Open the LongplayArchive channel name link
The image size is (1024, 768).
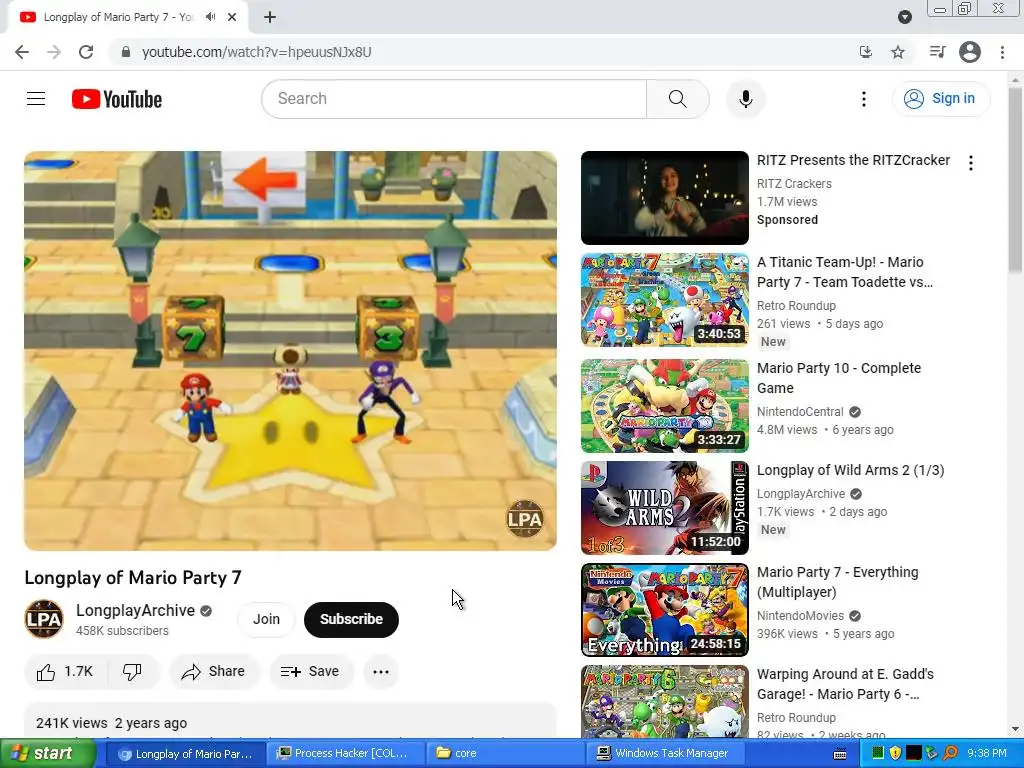(135, 610)
